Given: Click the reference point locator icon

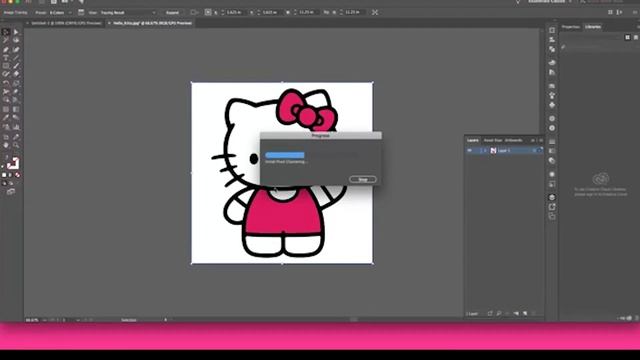Looking at the screenshot, I should 208,13.
